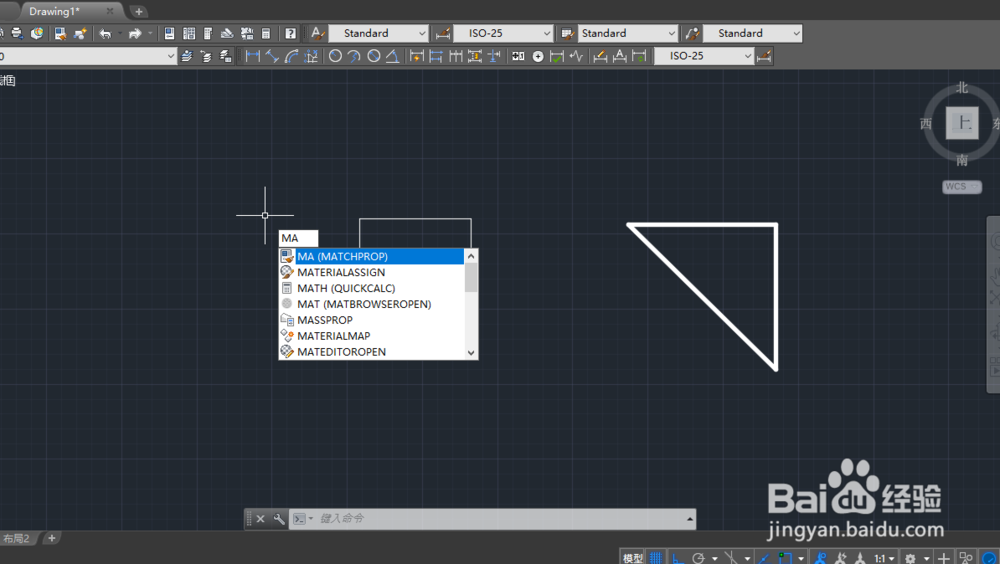Toggle polar tracking in status bar
Image resolution: width=1000 pixels, height=564 pixels.
[699, 558]
